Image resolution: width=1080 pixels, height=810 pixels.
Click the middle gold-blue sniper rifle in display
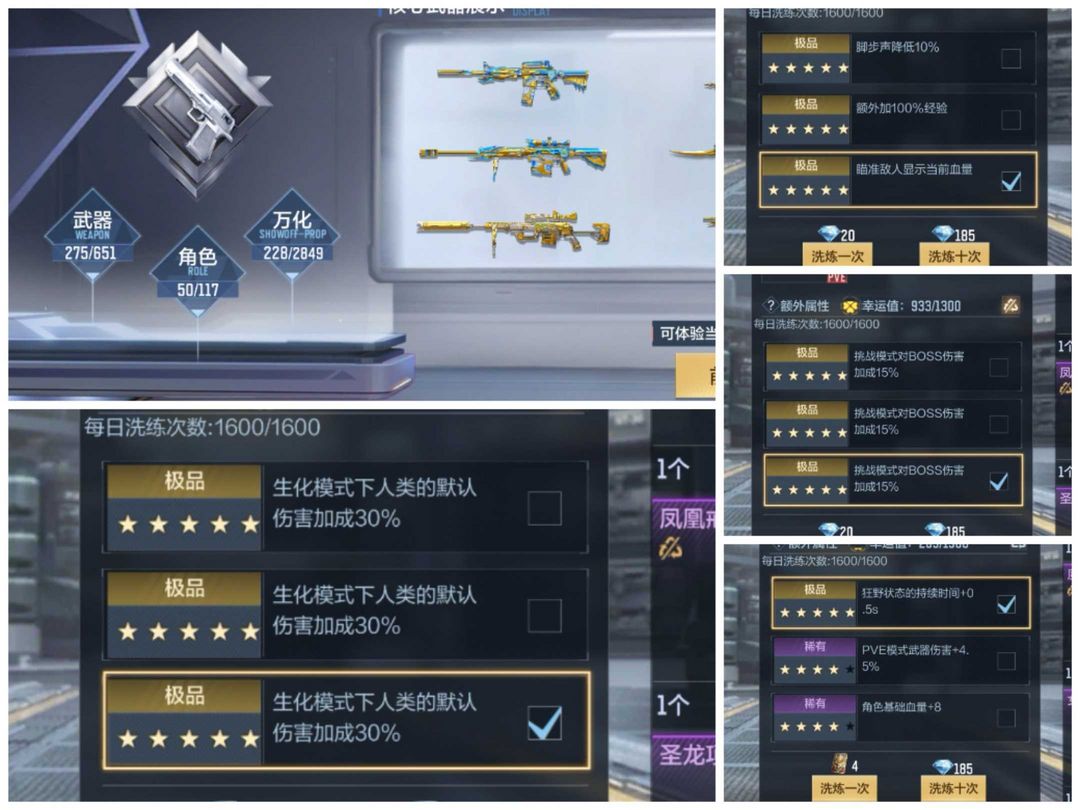click(513, 157)
